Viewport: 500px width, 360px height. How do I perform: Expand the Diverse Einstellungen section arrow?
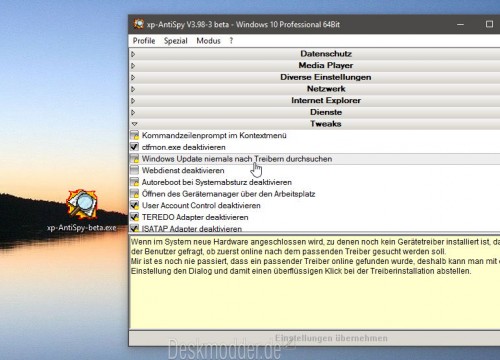pos(133,77)
